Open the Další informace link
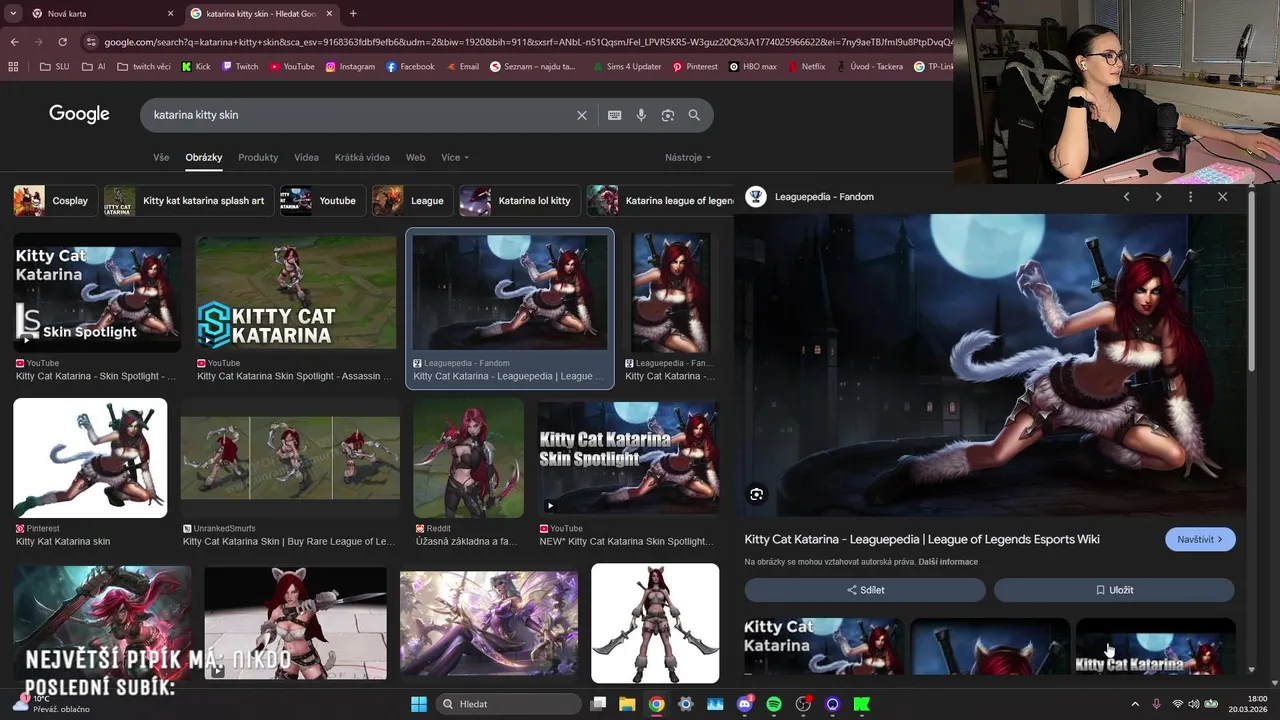Image resolution: width=1280 pixels, height=720 pixels. click(948, 562)
